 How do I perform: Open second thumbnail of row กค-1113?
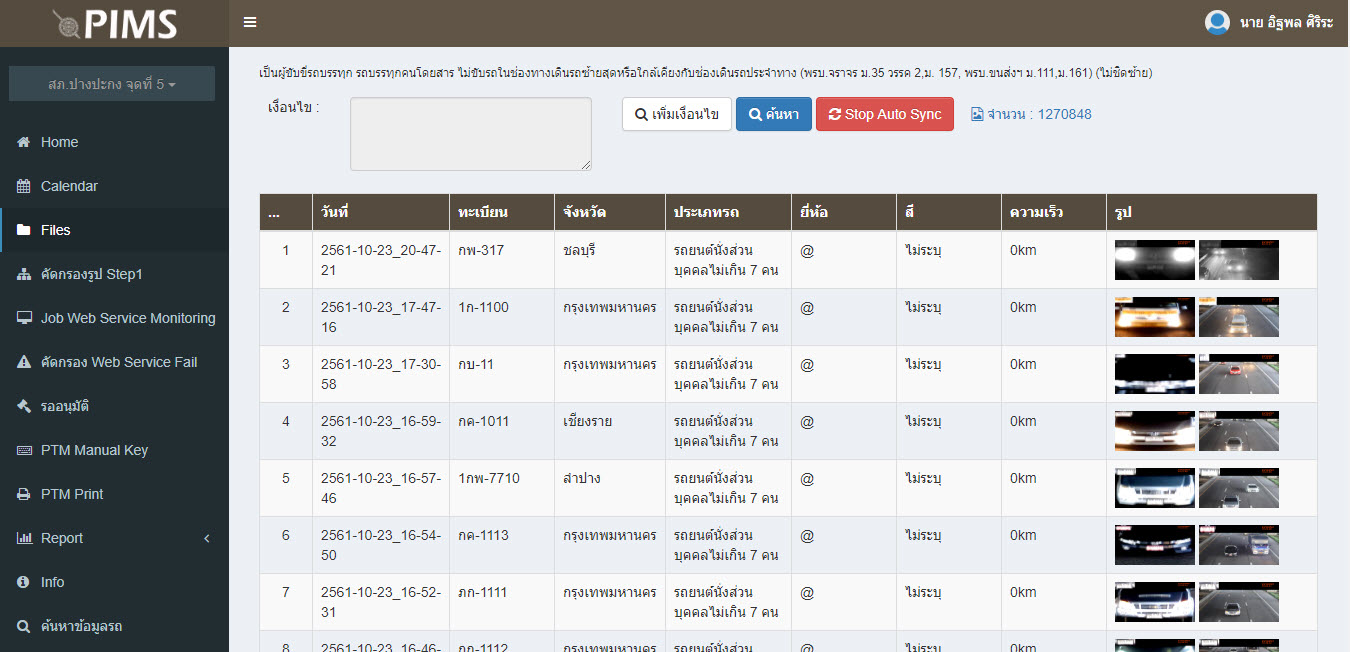1239,545
